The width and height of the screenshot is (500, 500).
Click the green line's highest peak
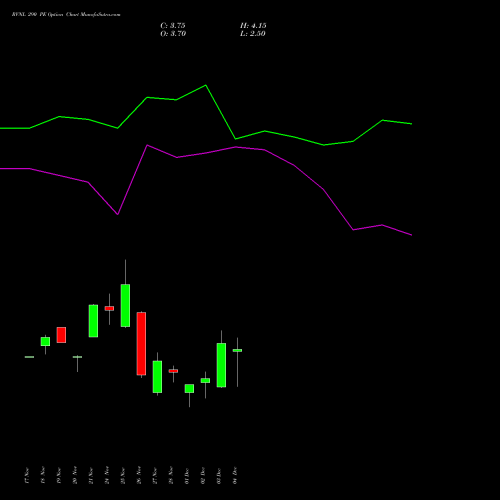coord(205,85)
